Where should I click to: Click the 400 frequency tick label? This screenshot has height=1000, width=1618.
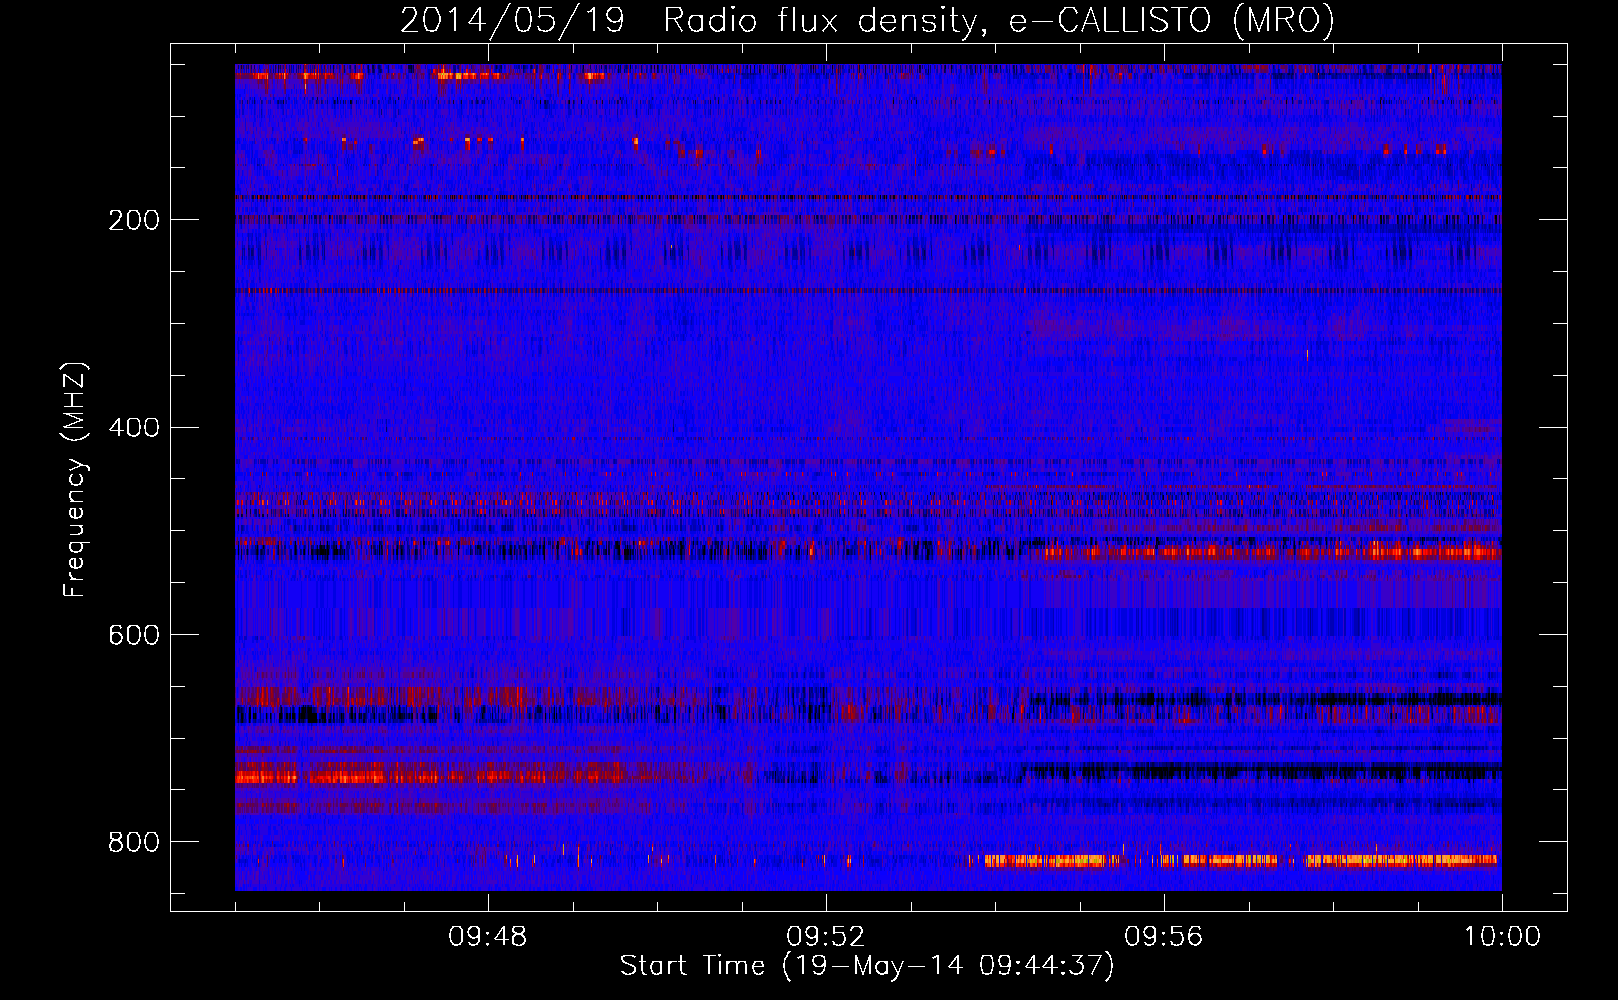[x=134, y=428]
